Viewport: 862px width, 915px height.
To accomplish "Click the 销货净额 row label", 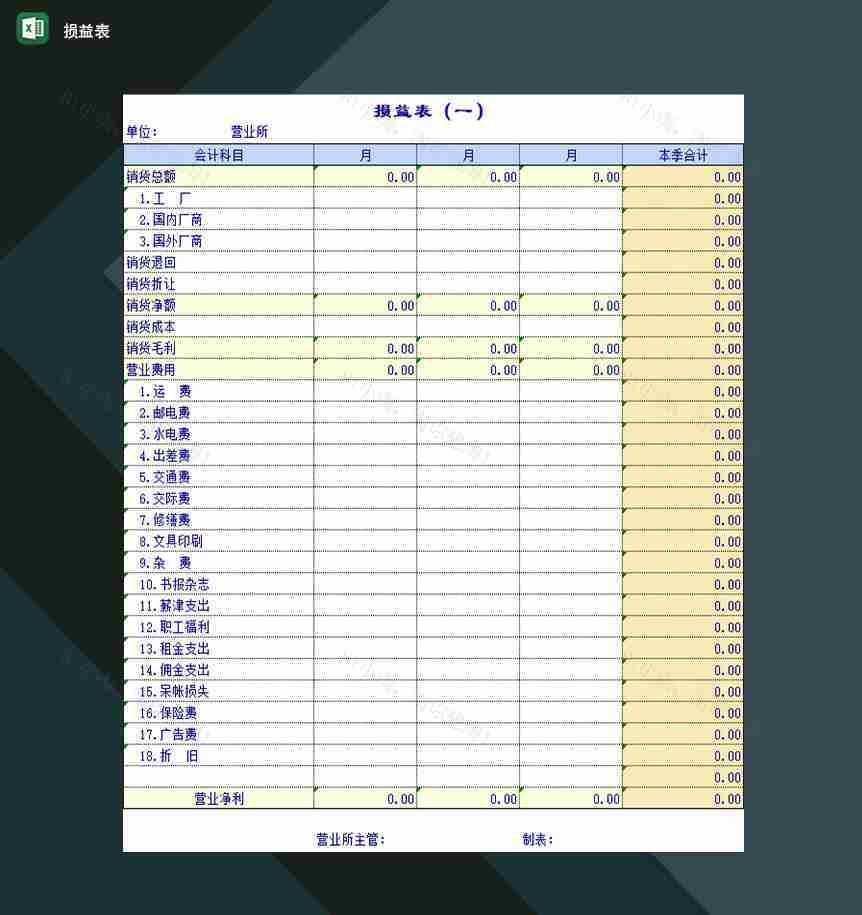I will coord(151,305).
